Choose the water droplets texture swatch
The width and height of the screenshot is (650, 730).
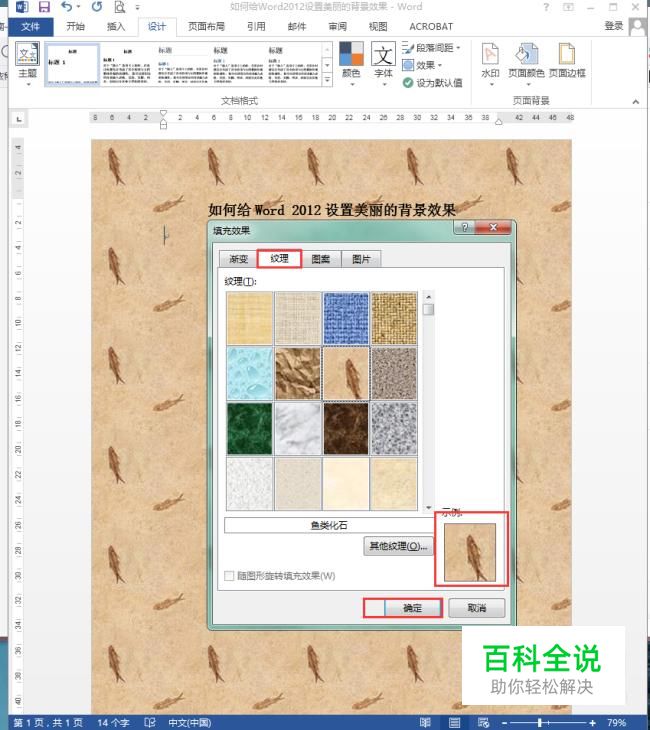click(x=250, y=373)
